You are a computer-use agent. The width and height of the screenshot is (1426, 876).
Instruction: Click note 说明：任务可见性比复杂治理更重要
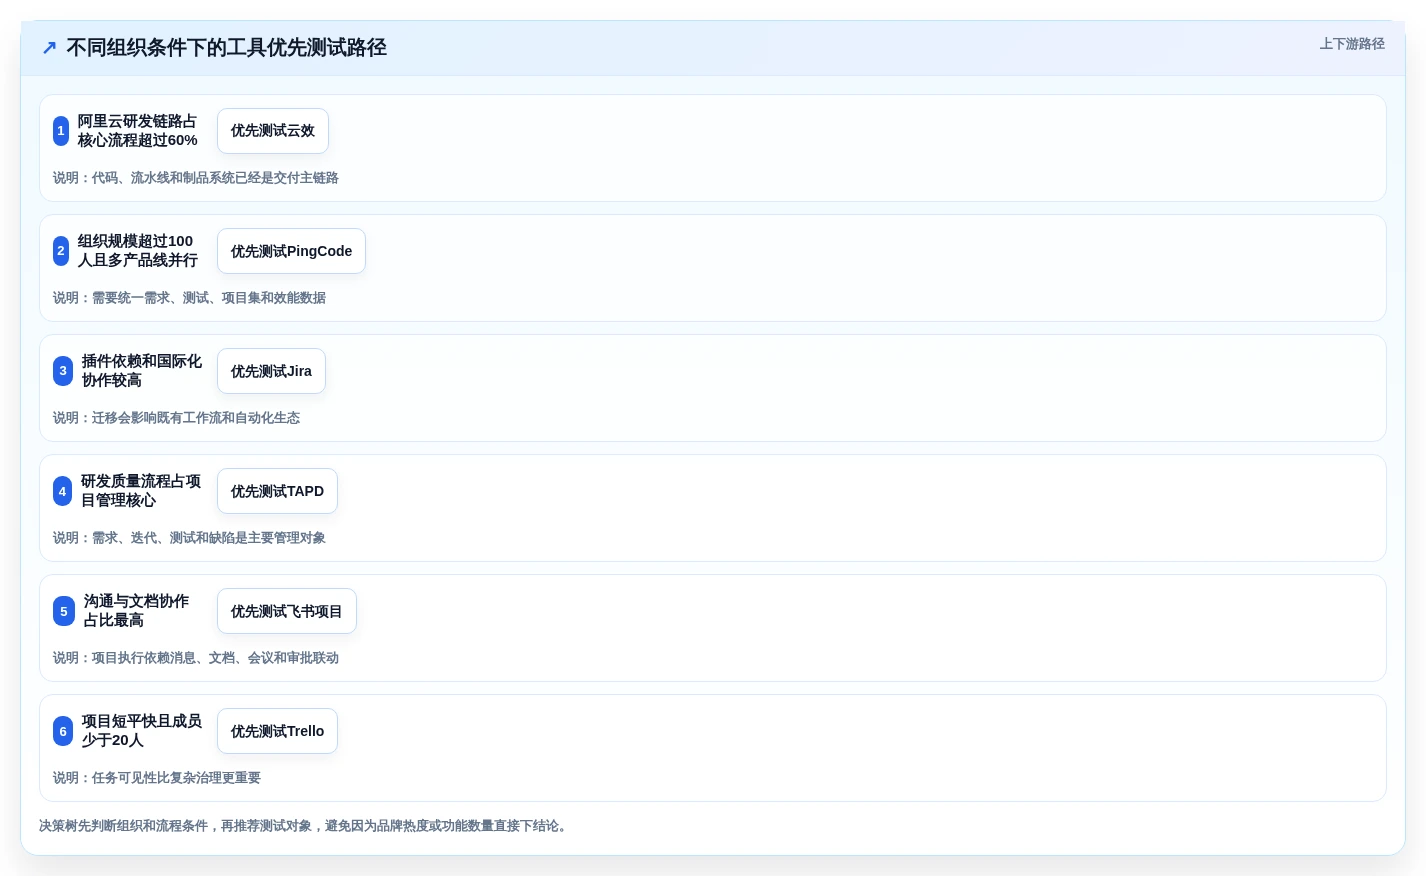pyautogui.click(x=157, y=778)
